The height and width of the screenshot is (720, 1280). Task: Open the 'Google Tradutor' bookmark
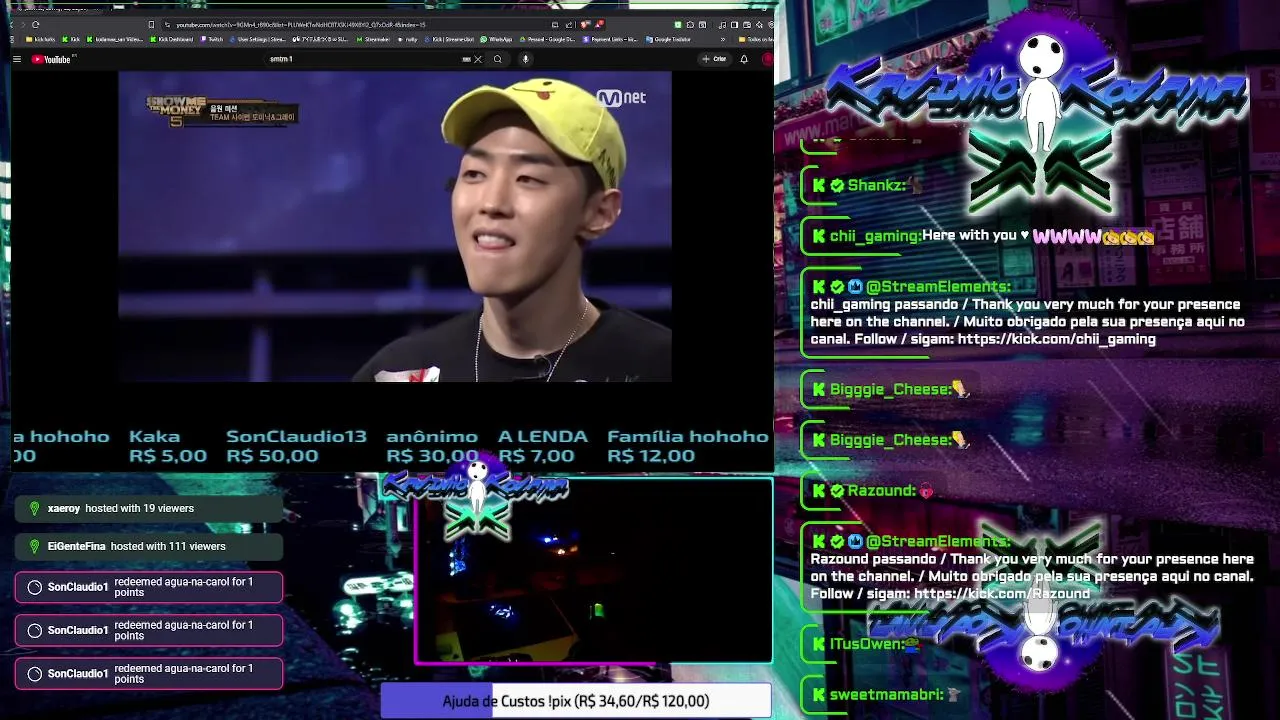[668, 39]
